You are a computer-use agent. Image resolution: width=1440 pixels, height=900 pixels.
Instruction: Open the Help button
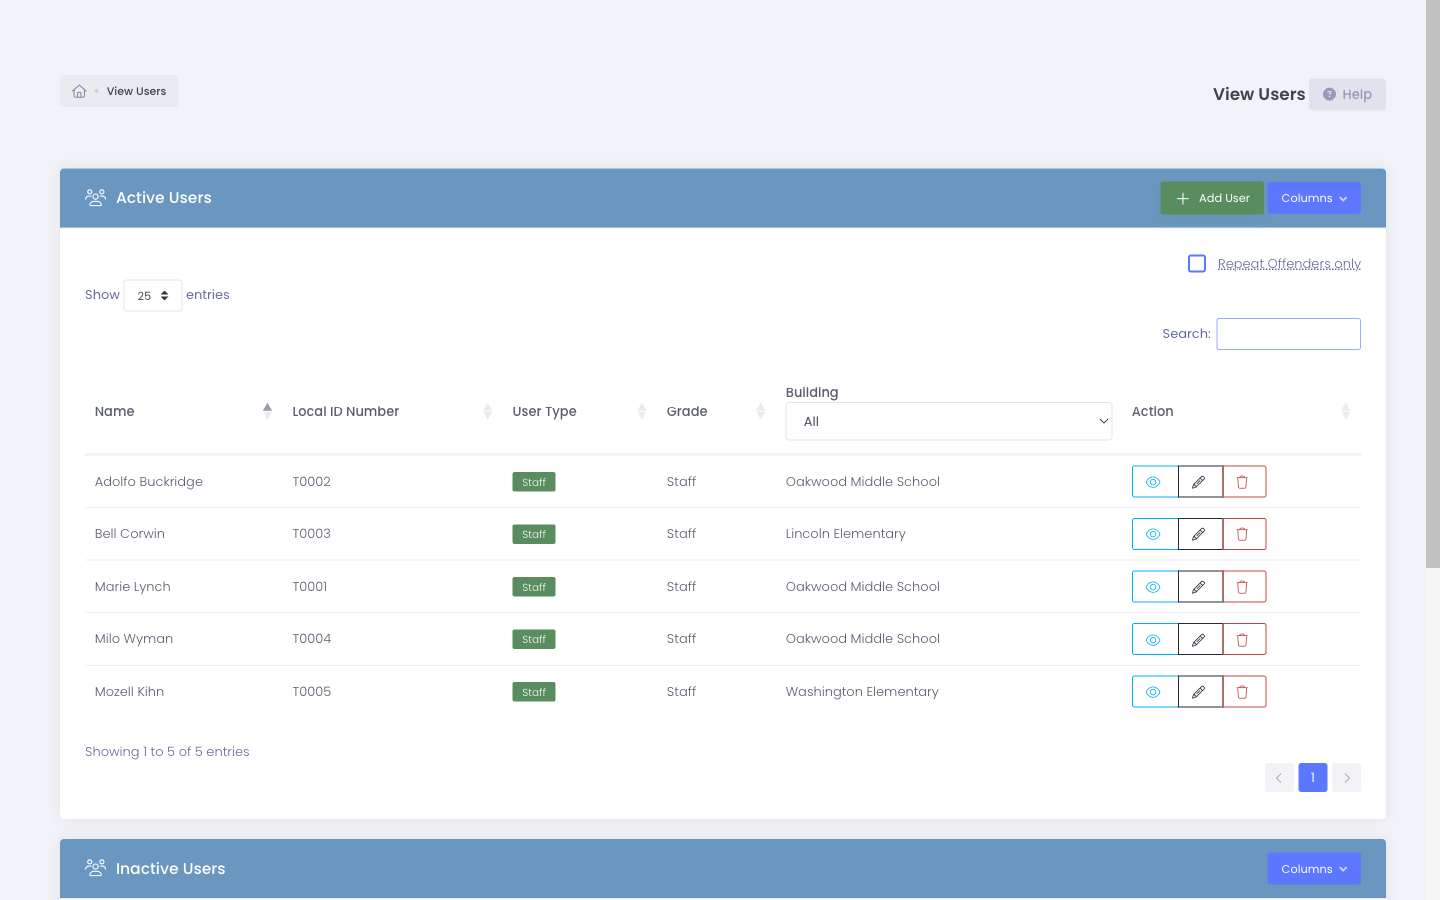pos(1347,94)
